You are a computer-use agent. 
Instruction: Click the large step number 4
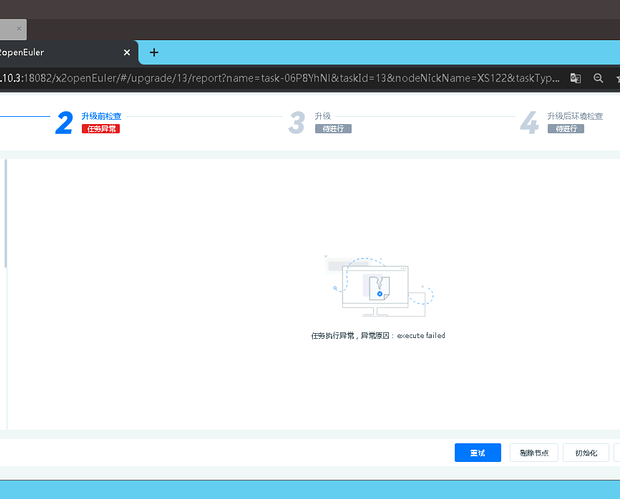tap(529, 123)
